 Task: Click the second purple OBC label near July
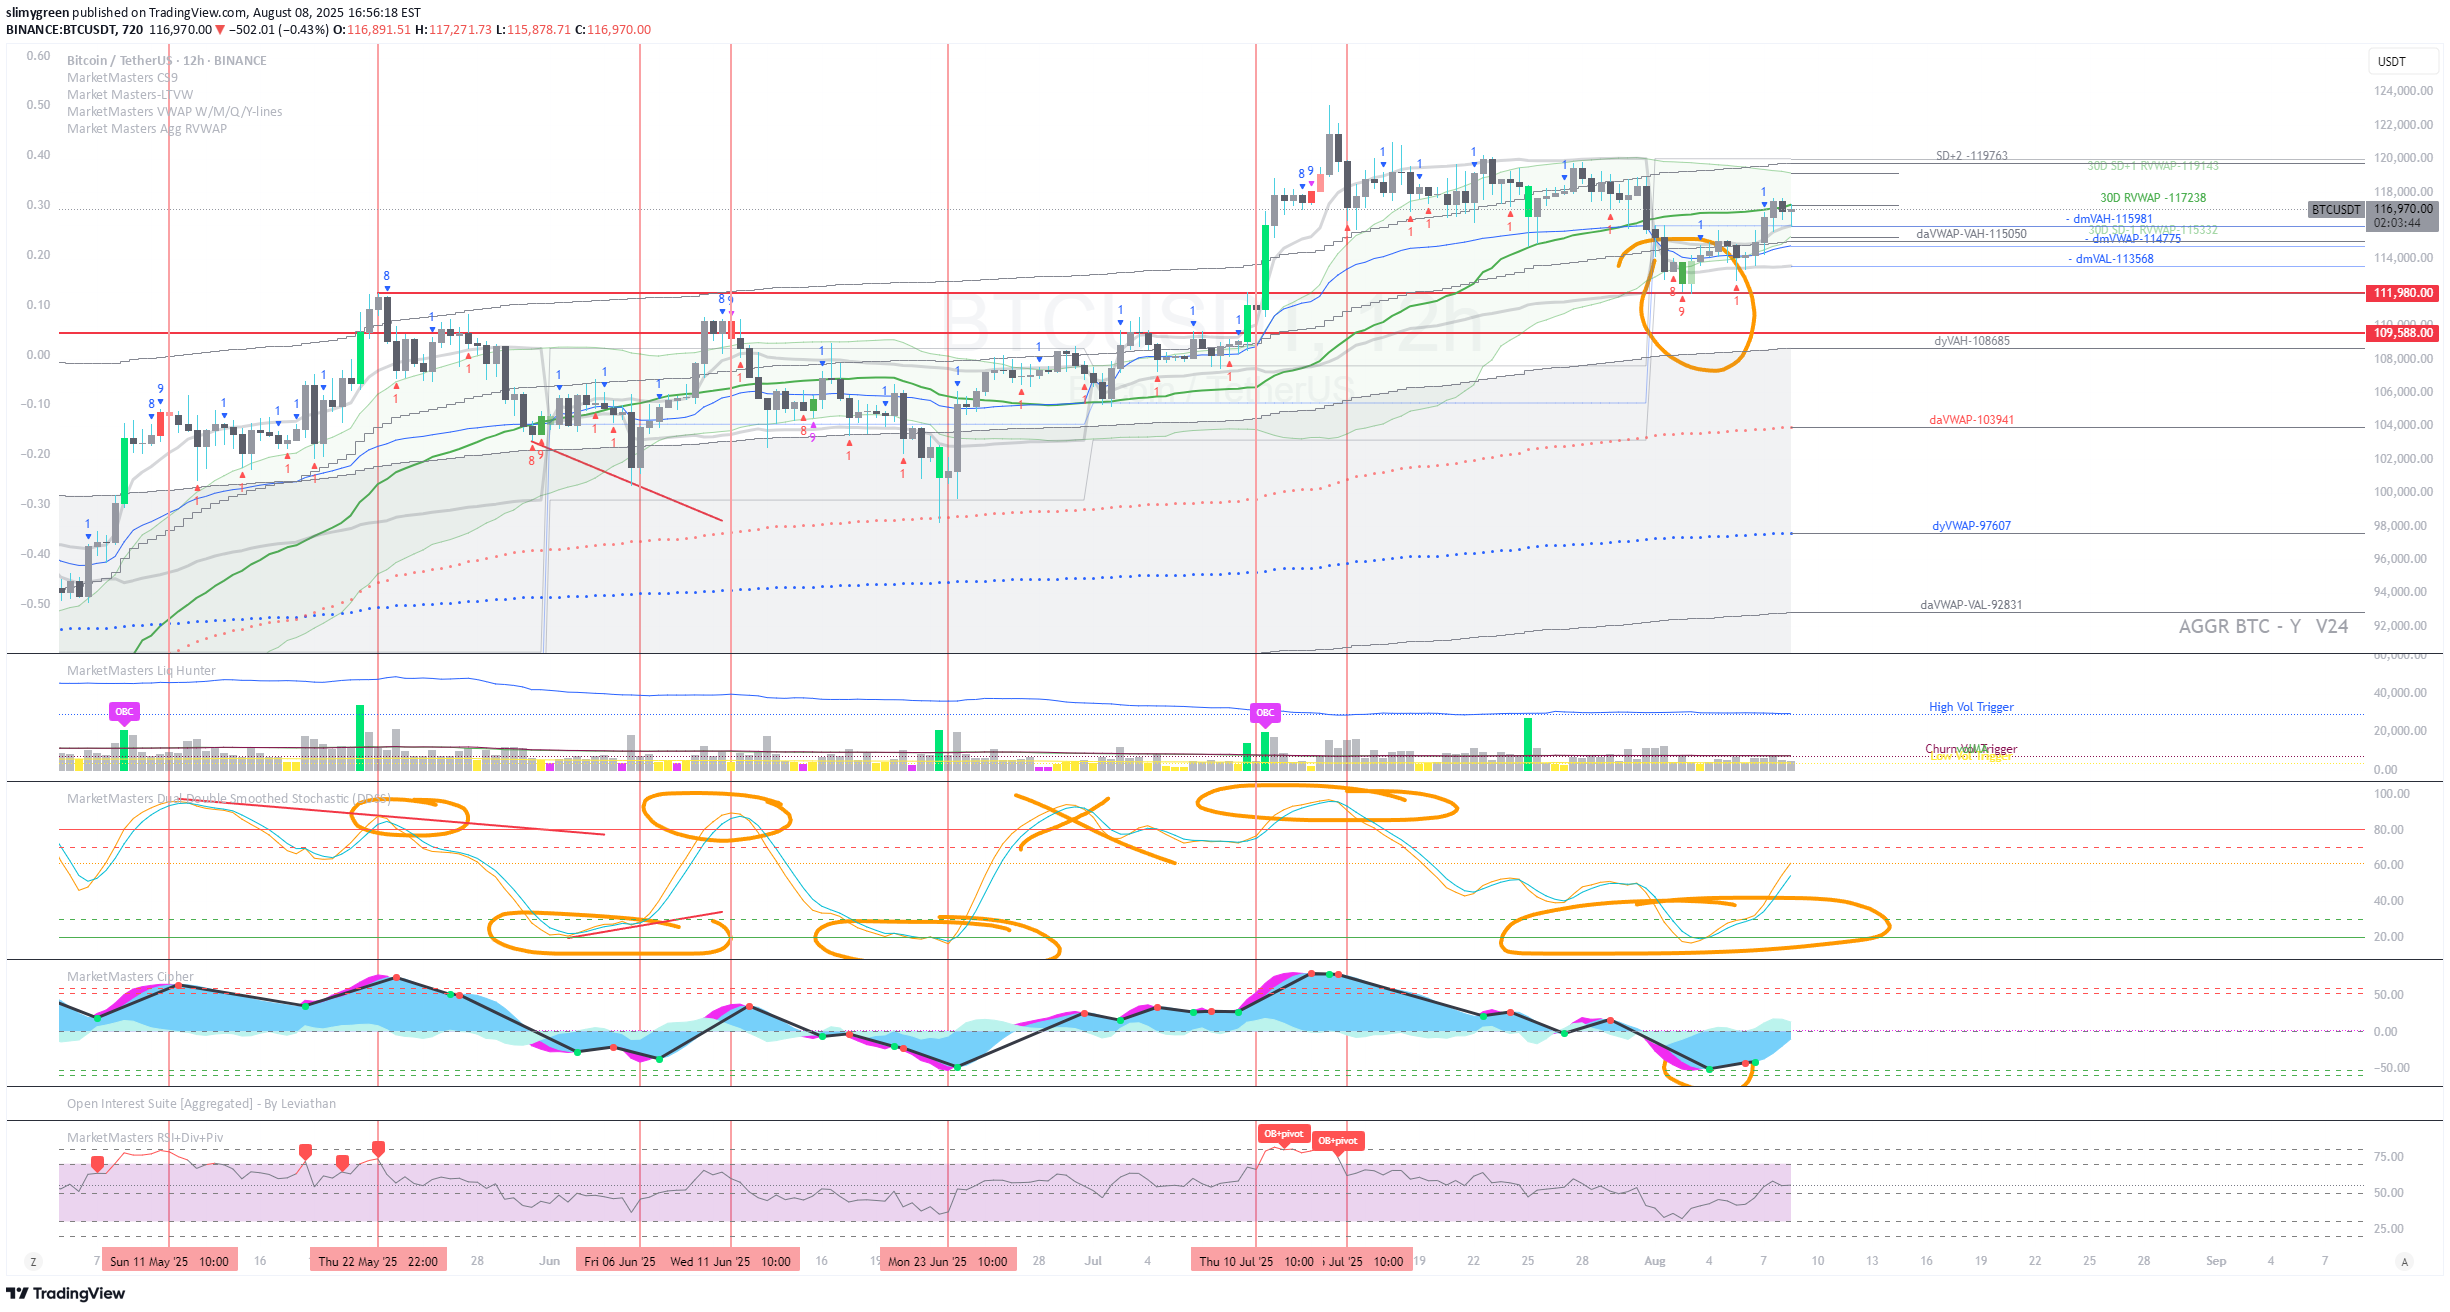click(1265, 713)
